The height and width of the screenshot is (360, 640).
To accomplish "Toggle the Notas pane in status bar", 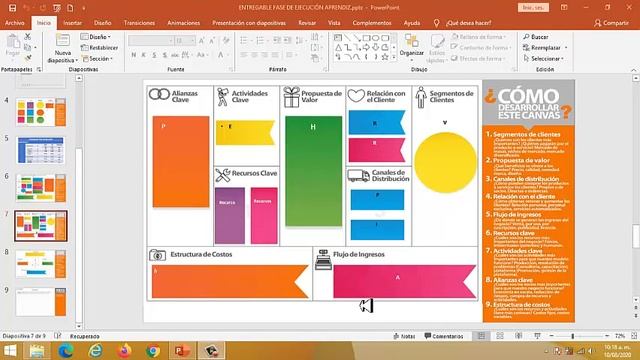I will pyautogui.click(x=404, y=336).
